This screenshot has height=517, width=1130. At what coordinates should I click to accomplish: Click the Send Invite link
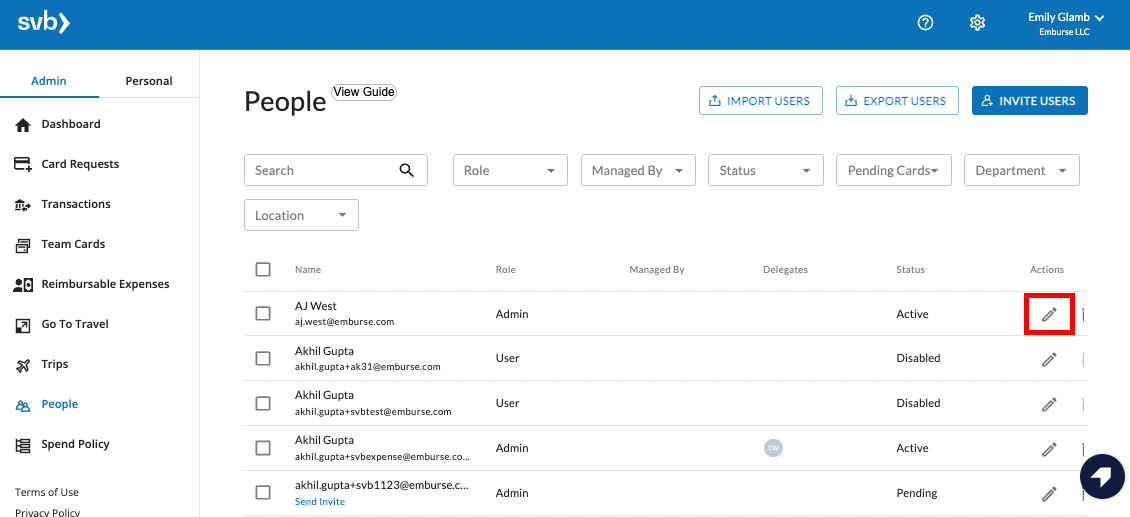pyautogui.click(x=320, y=502)
